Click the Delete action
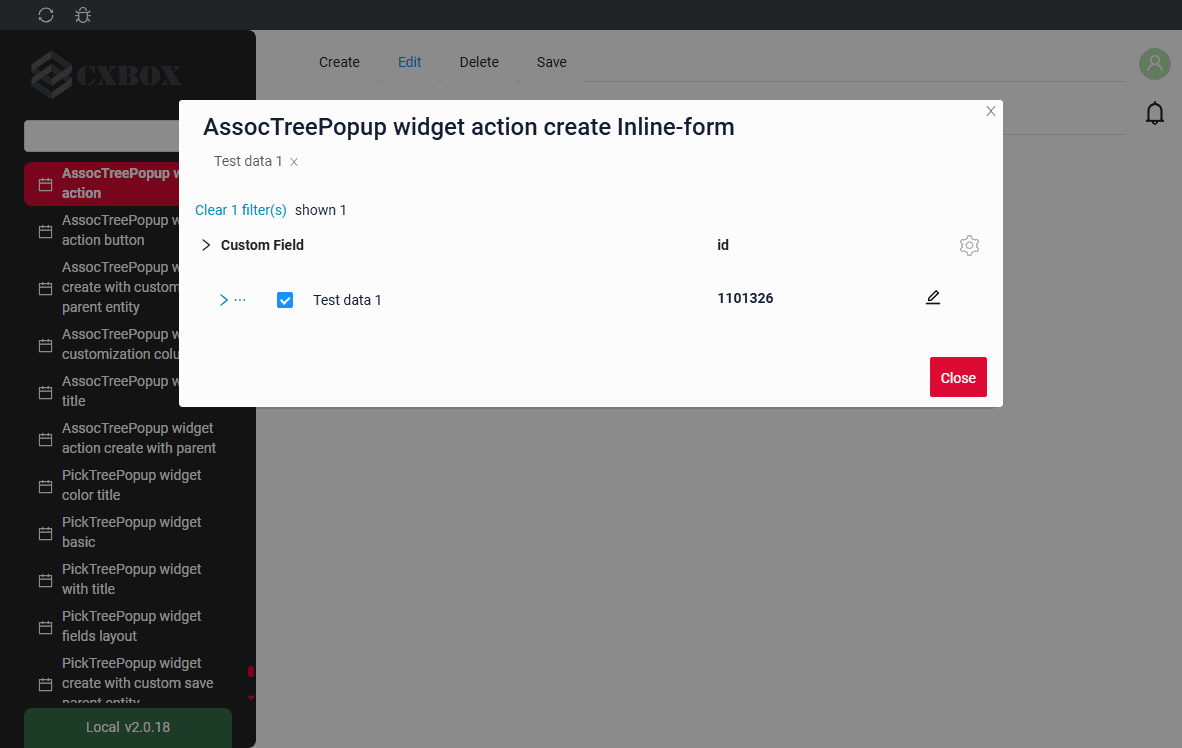Viewport: 1182px width, 748px height. tap(479, 63)
